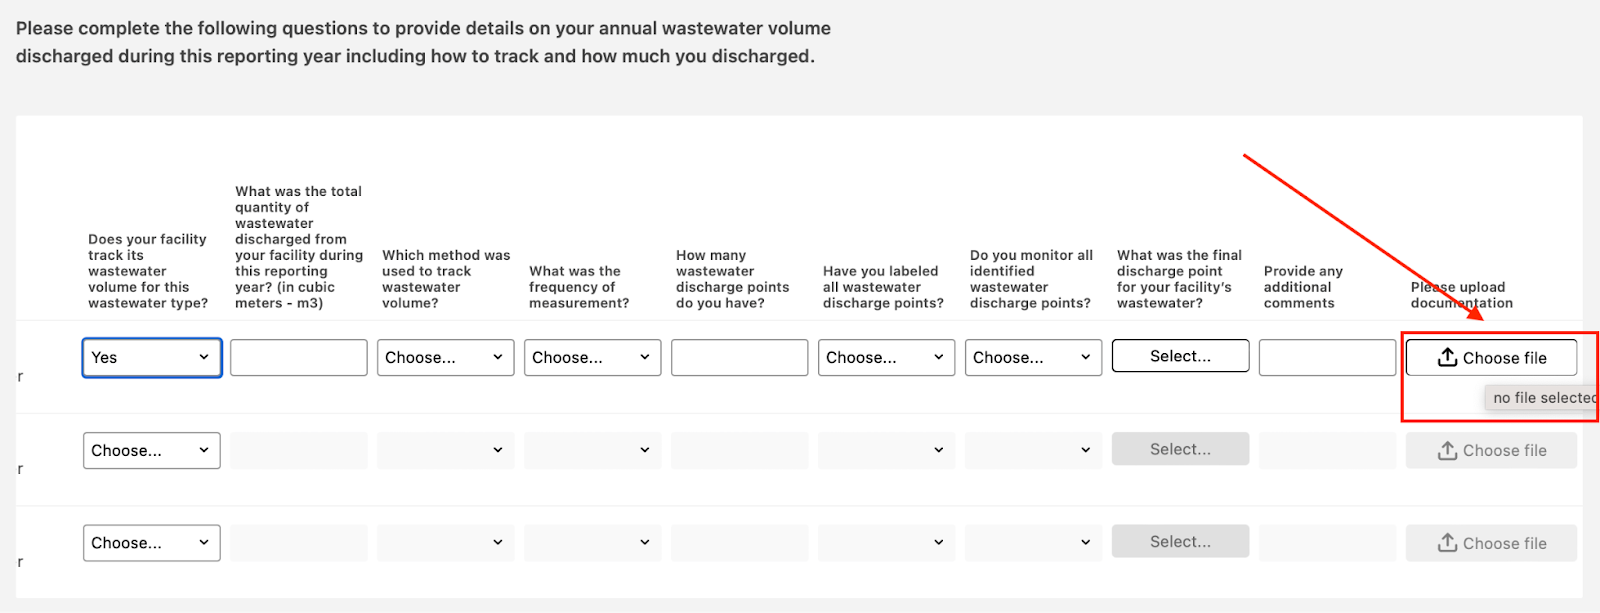Click the total wastewater quantity input, first row
The width and height of the screenshot is (1600, 613).
coord(298,358)
